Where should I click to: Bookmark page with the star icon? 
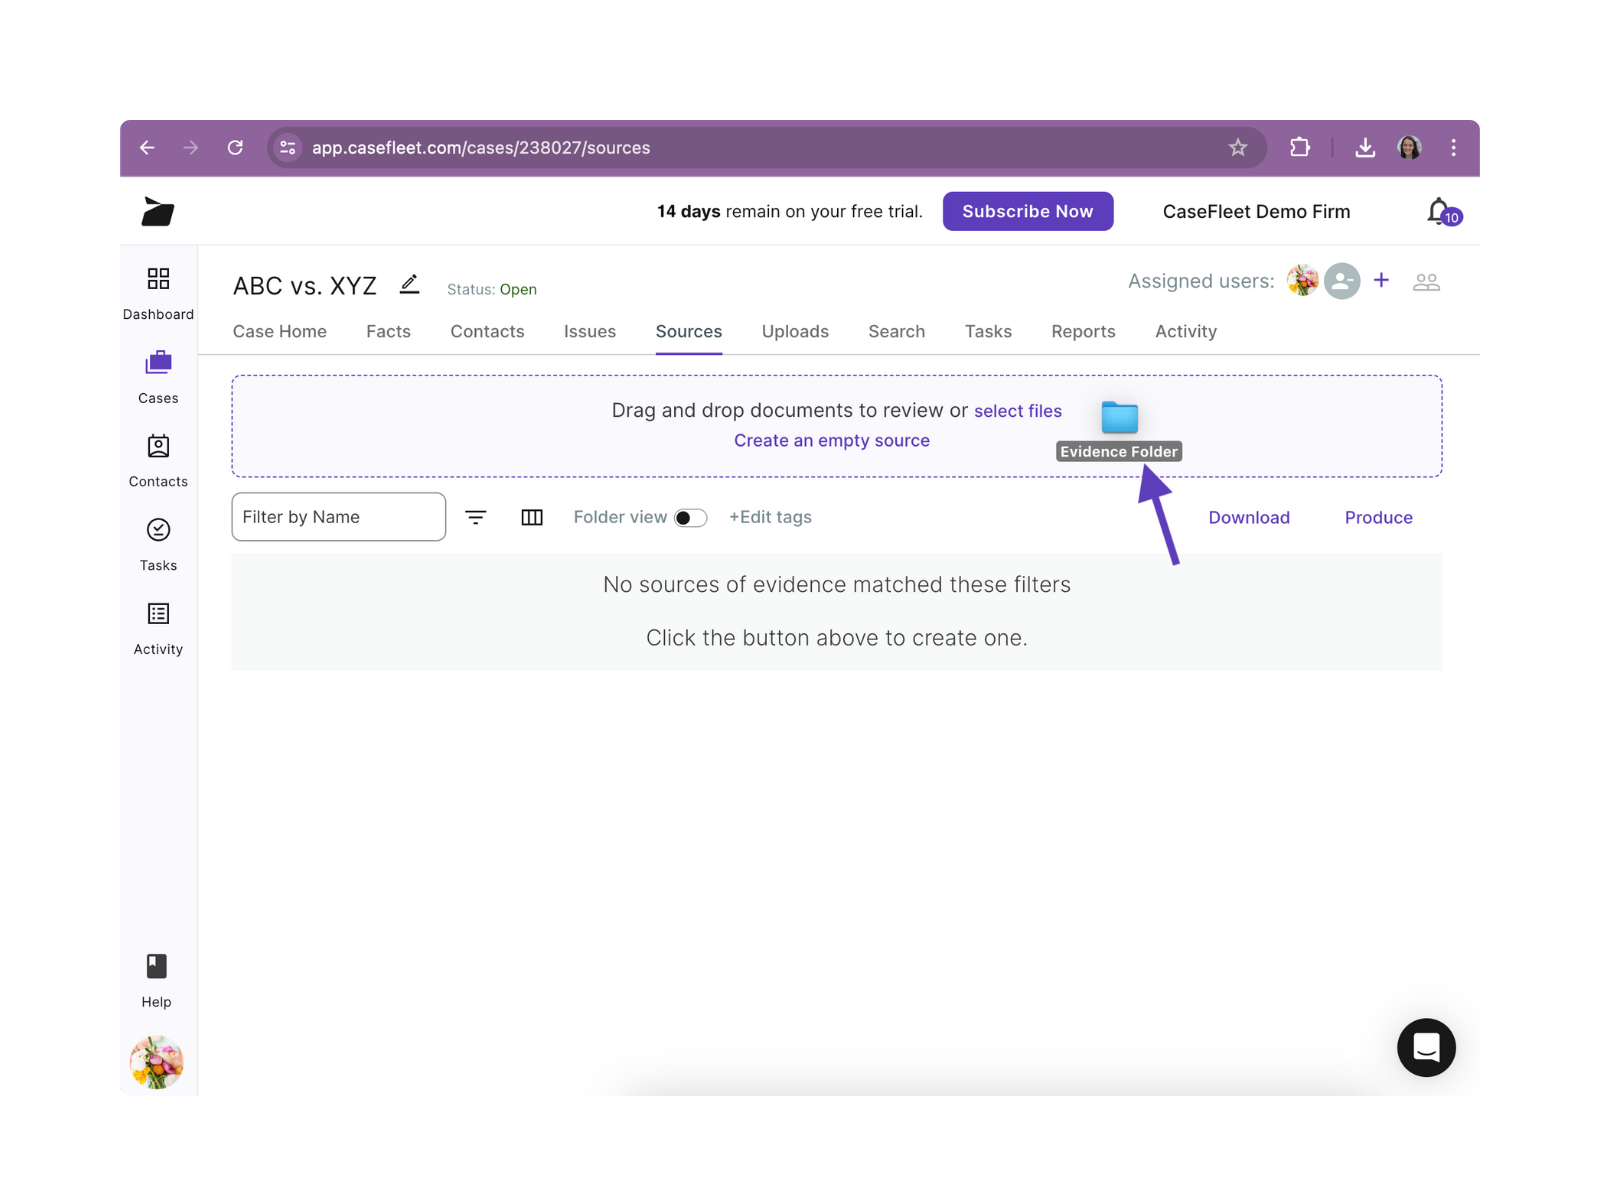(x=1238, y=148)
